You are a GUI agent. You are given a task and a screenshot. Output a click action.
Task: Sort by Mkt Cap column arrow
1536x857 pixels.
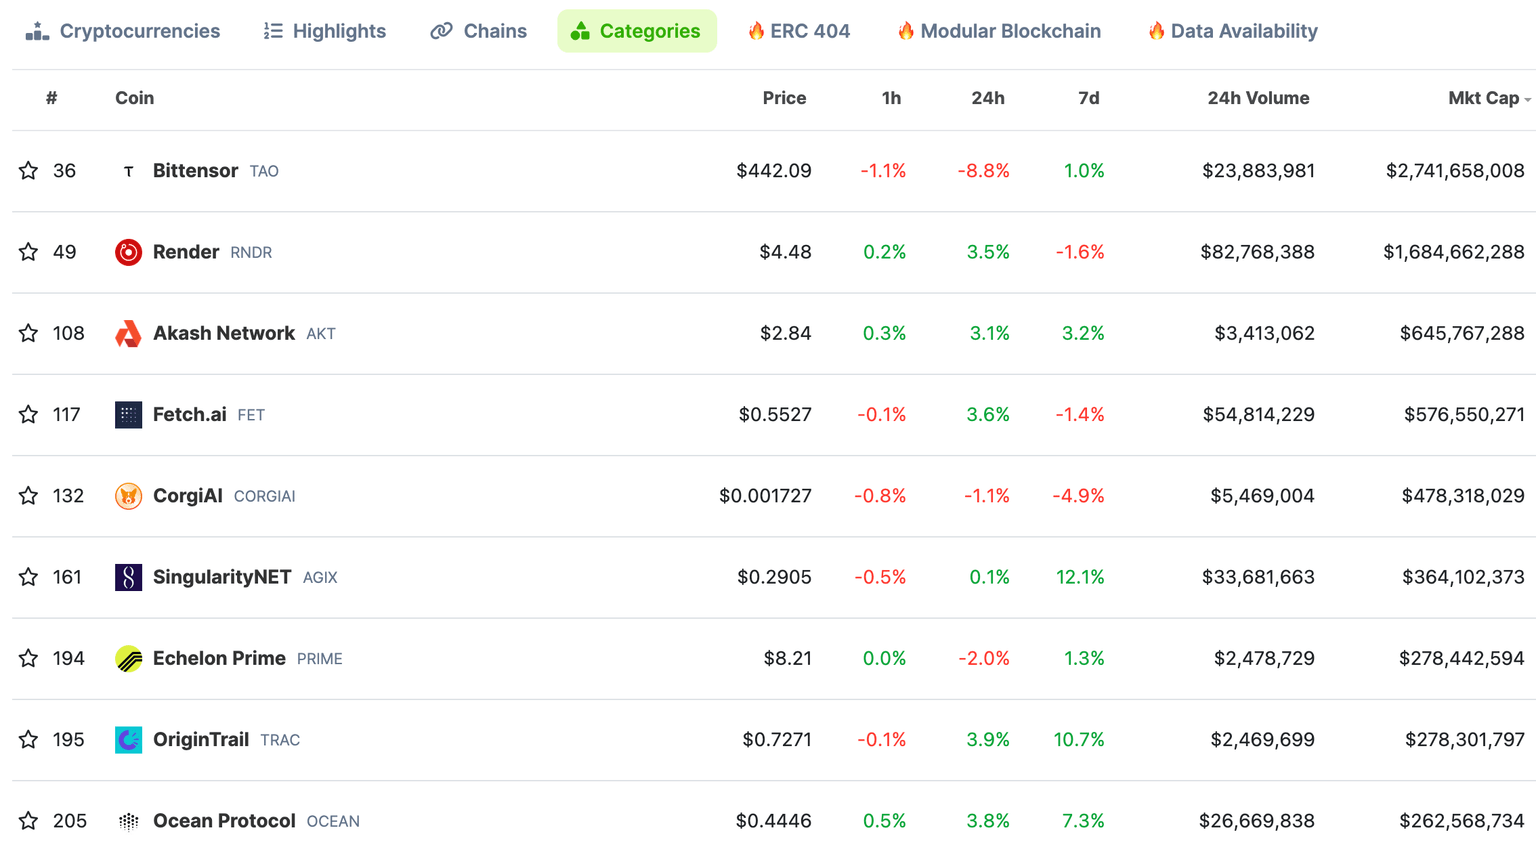coord(1527,99)
